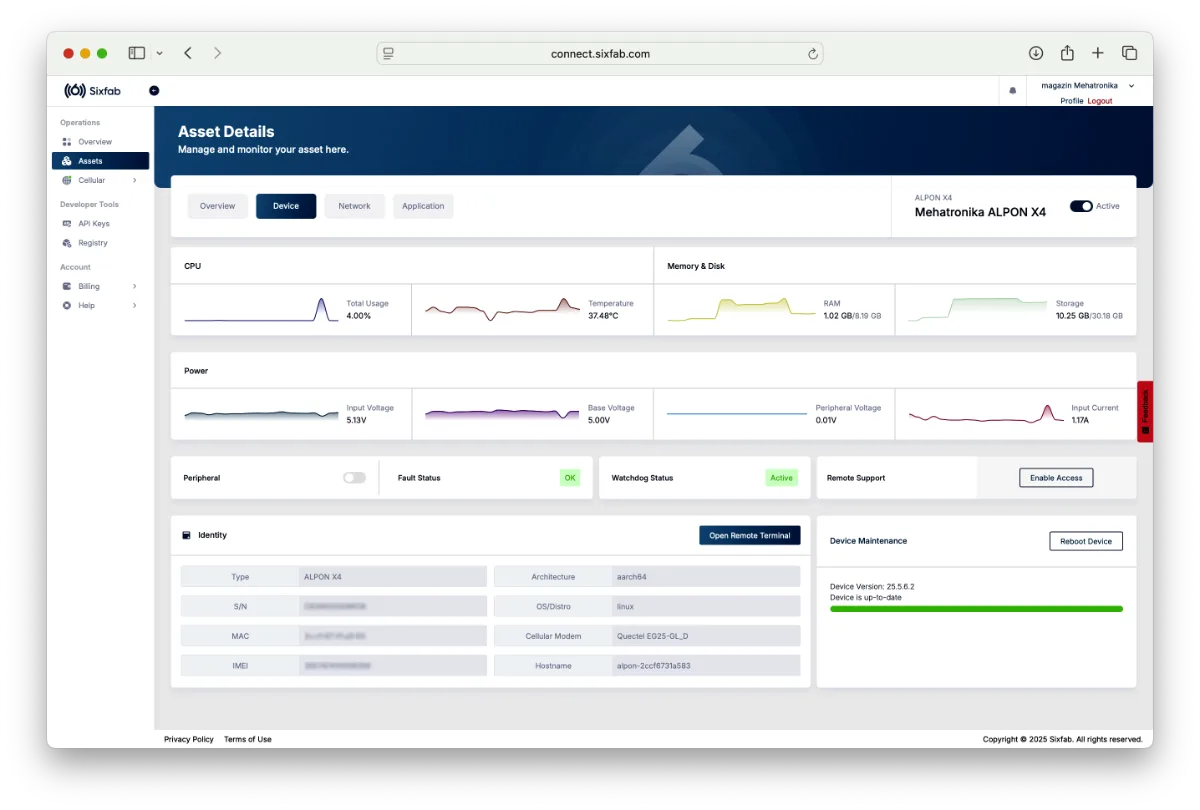Toggle the Safari sidebar panel icon

pos(137,53)
